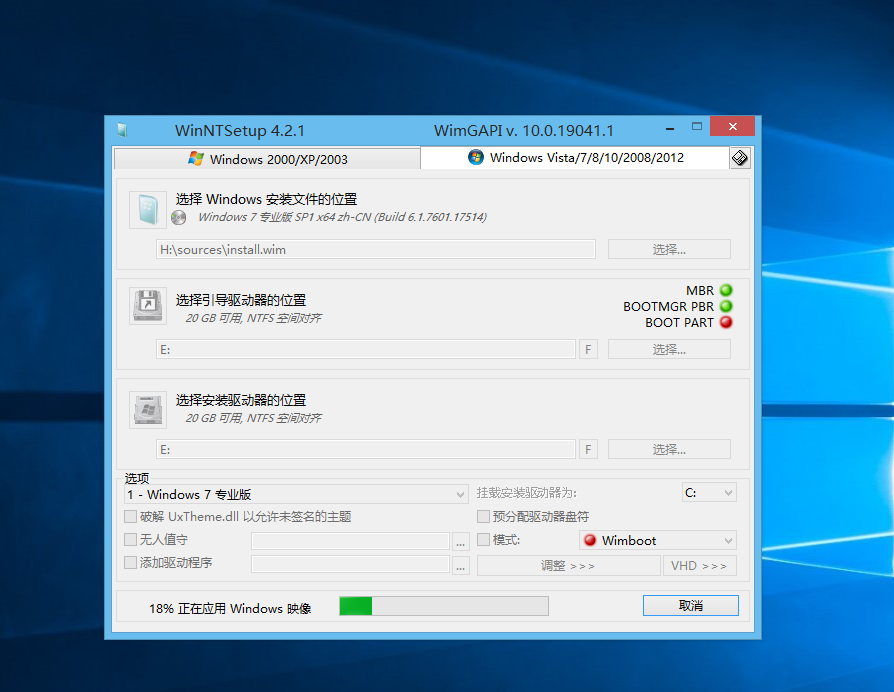Switch to Windows Vista/7/8/10/2008/2012 tab
Screen dimensions: 894x692
point(575,157)
